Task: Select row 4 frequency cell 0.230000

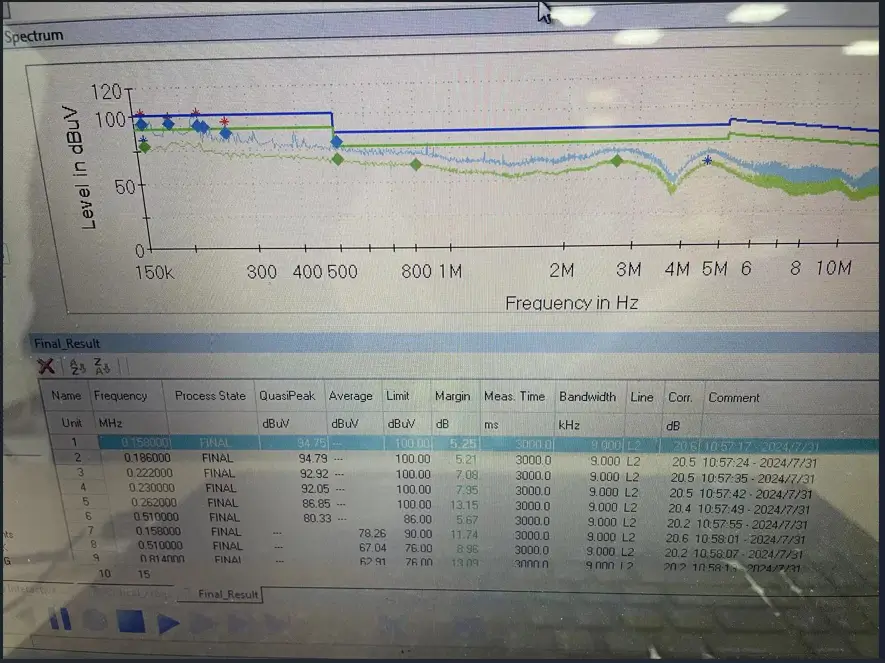Action: click(151, 488)
